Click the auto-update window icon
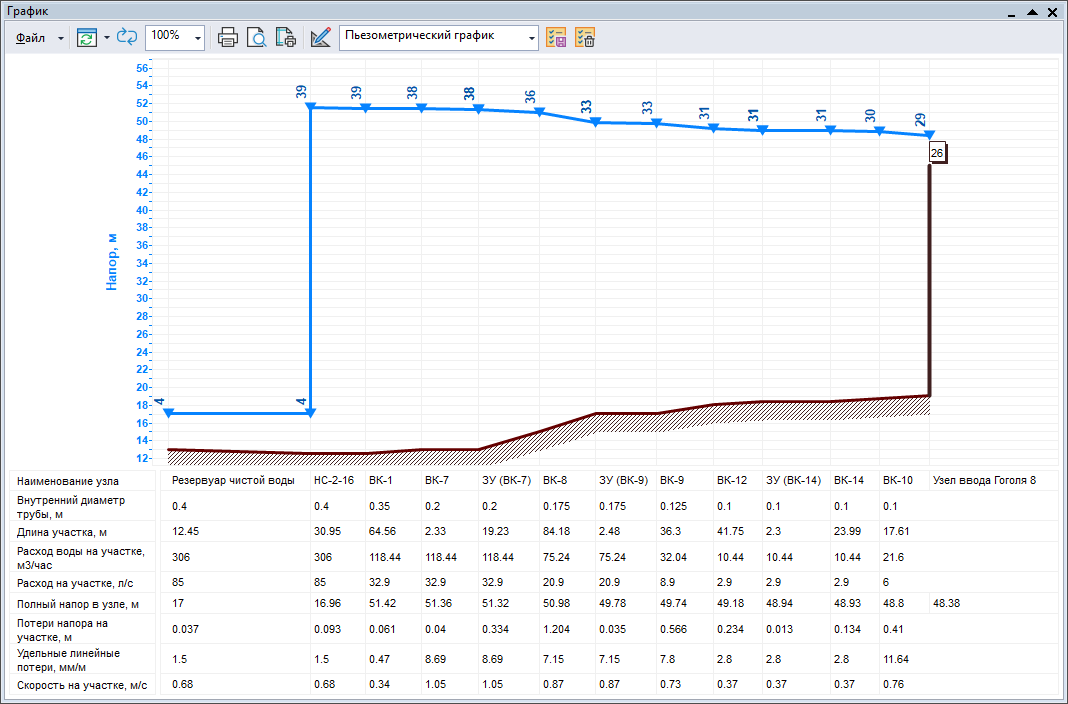The height and width of the screenshot is (704, 1068). [88, 38]
